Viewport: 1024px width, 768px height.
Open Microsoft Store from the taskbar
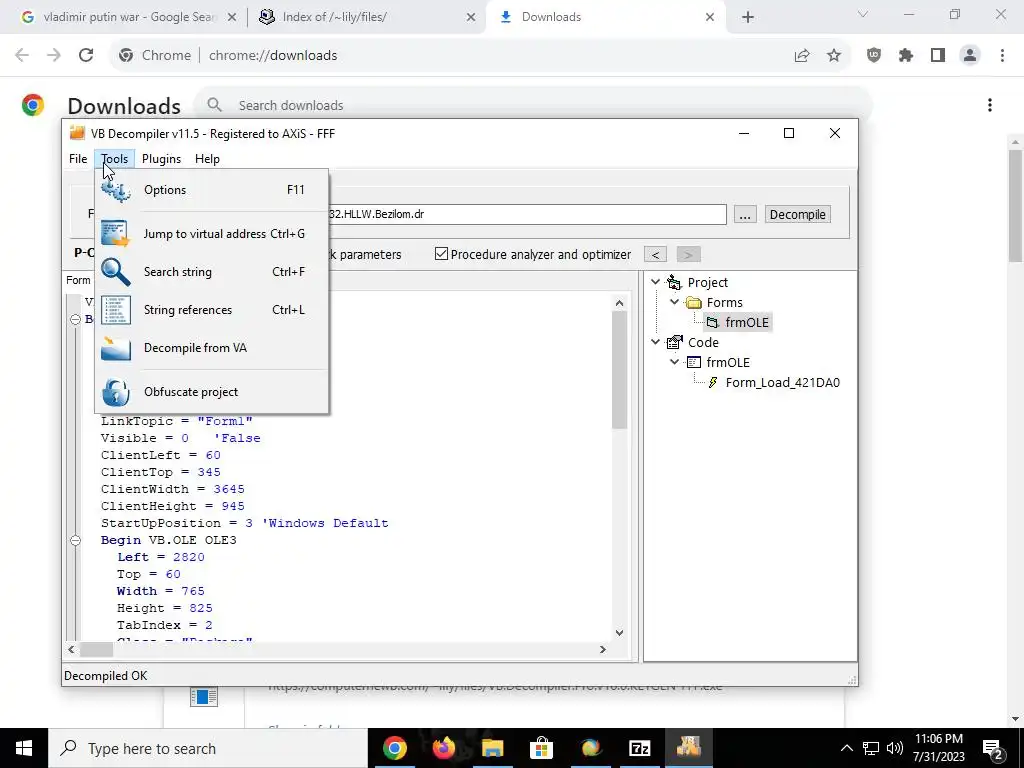(541, 748)
